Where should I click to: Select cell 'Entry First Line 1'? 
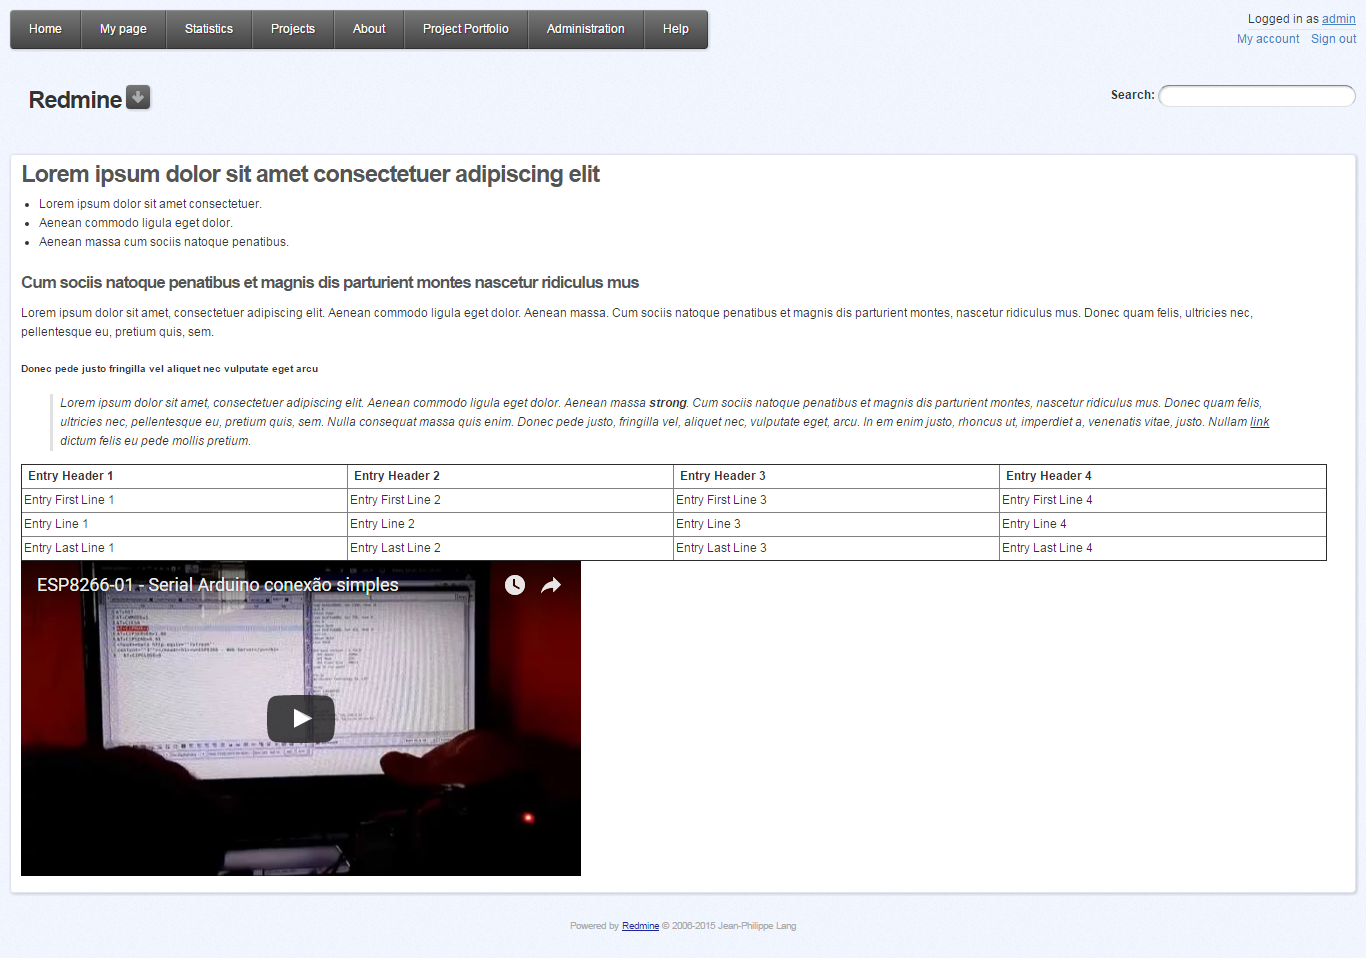point(184,500)
